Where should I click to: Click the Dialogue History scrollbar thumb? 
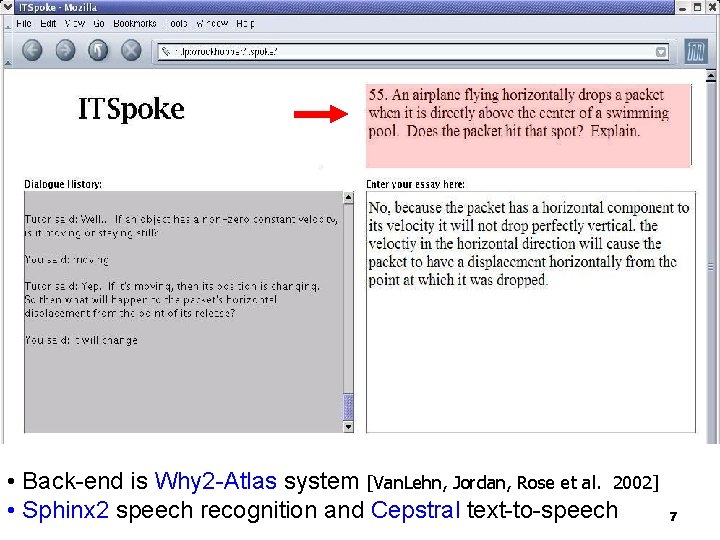pyautogui.click(x=349, y=406)
